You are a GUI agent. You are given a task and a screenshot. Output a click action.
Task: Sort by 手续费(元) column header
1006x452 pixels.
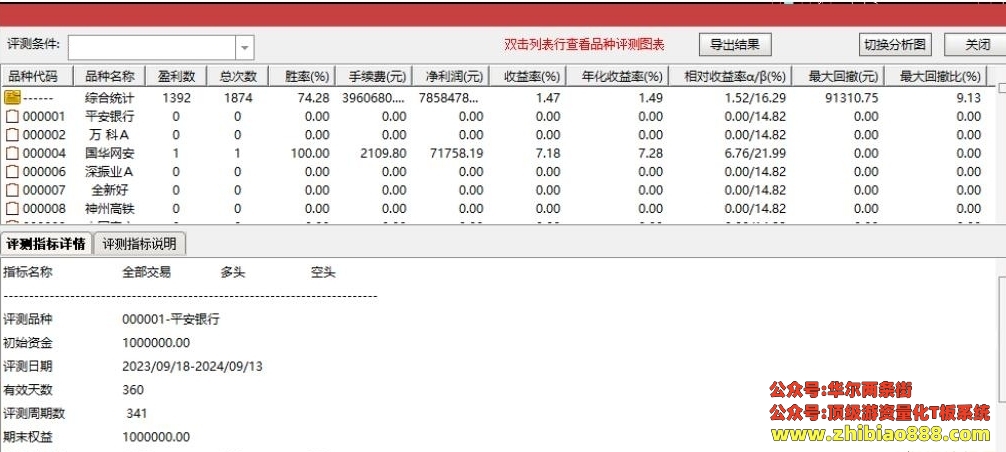coord(373,76)
